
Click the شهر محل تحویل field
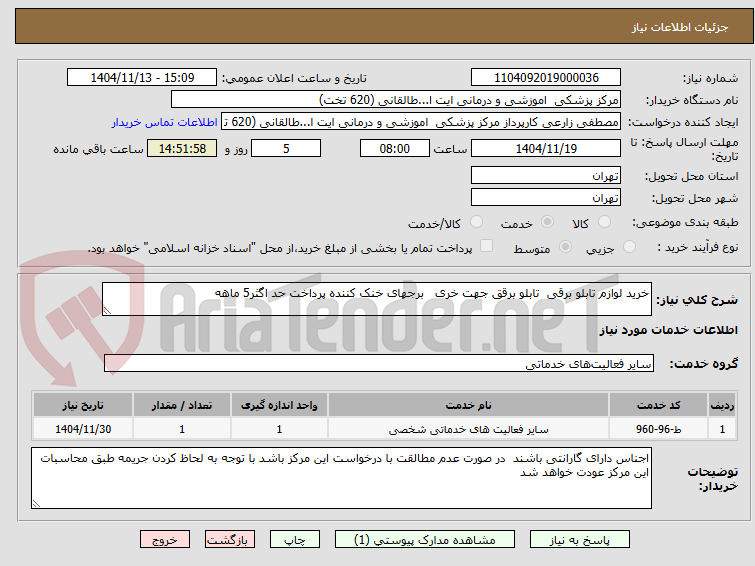546,197
